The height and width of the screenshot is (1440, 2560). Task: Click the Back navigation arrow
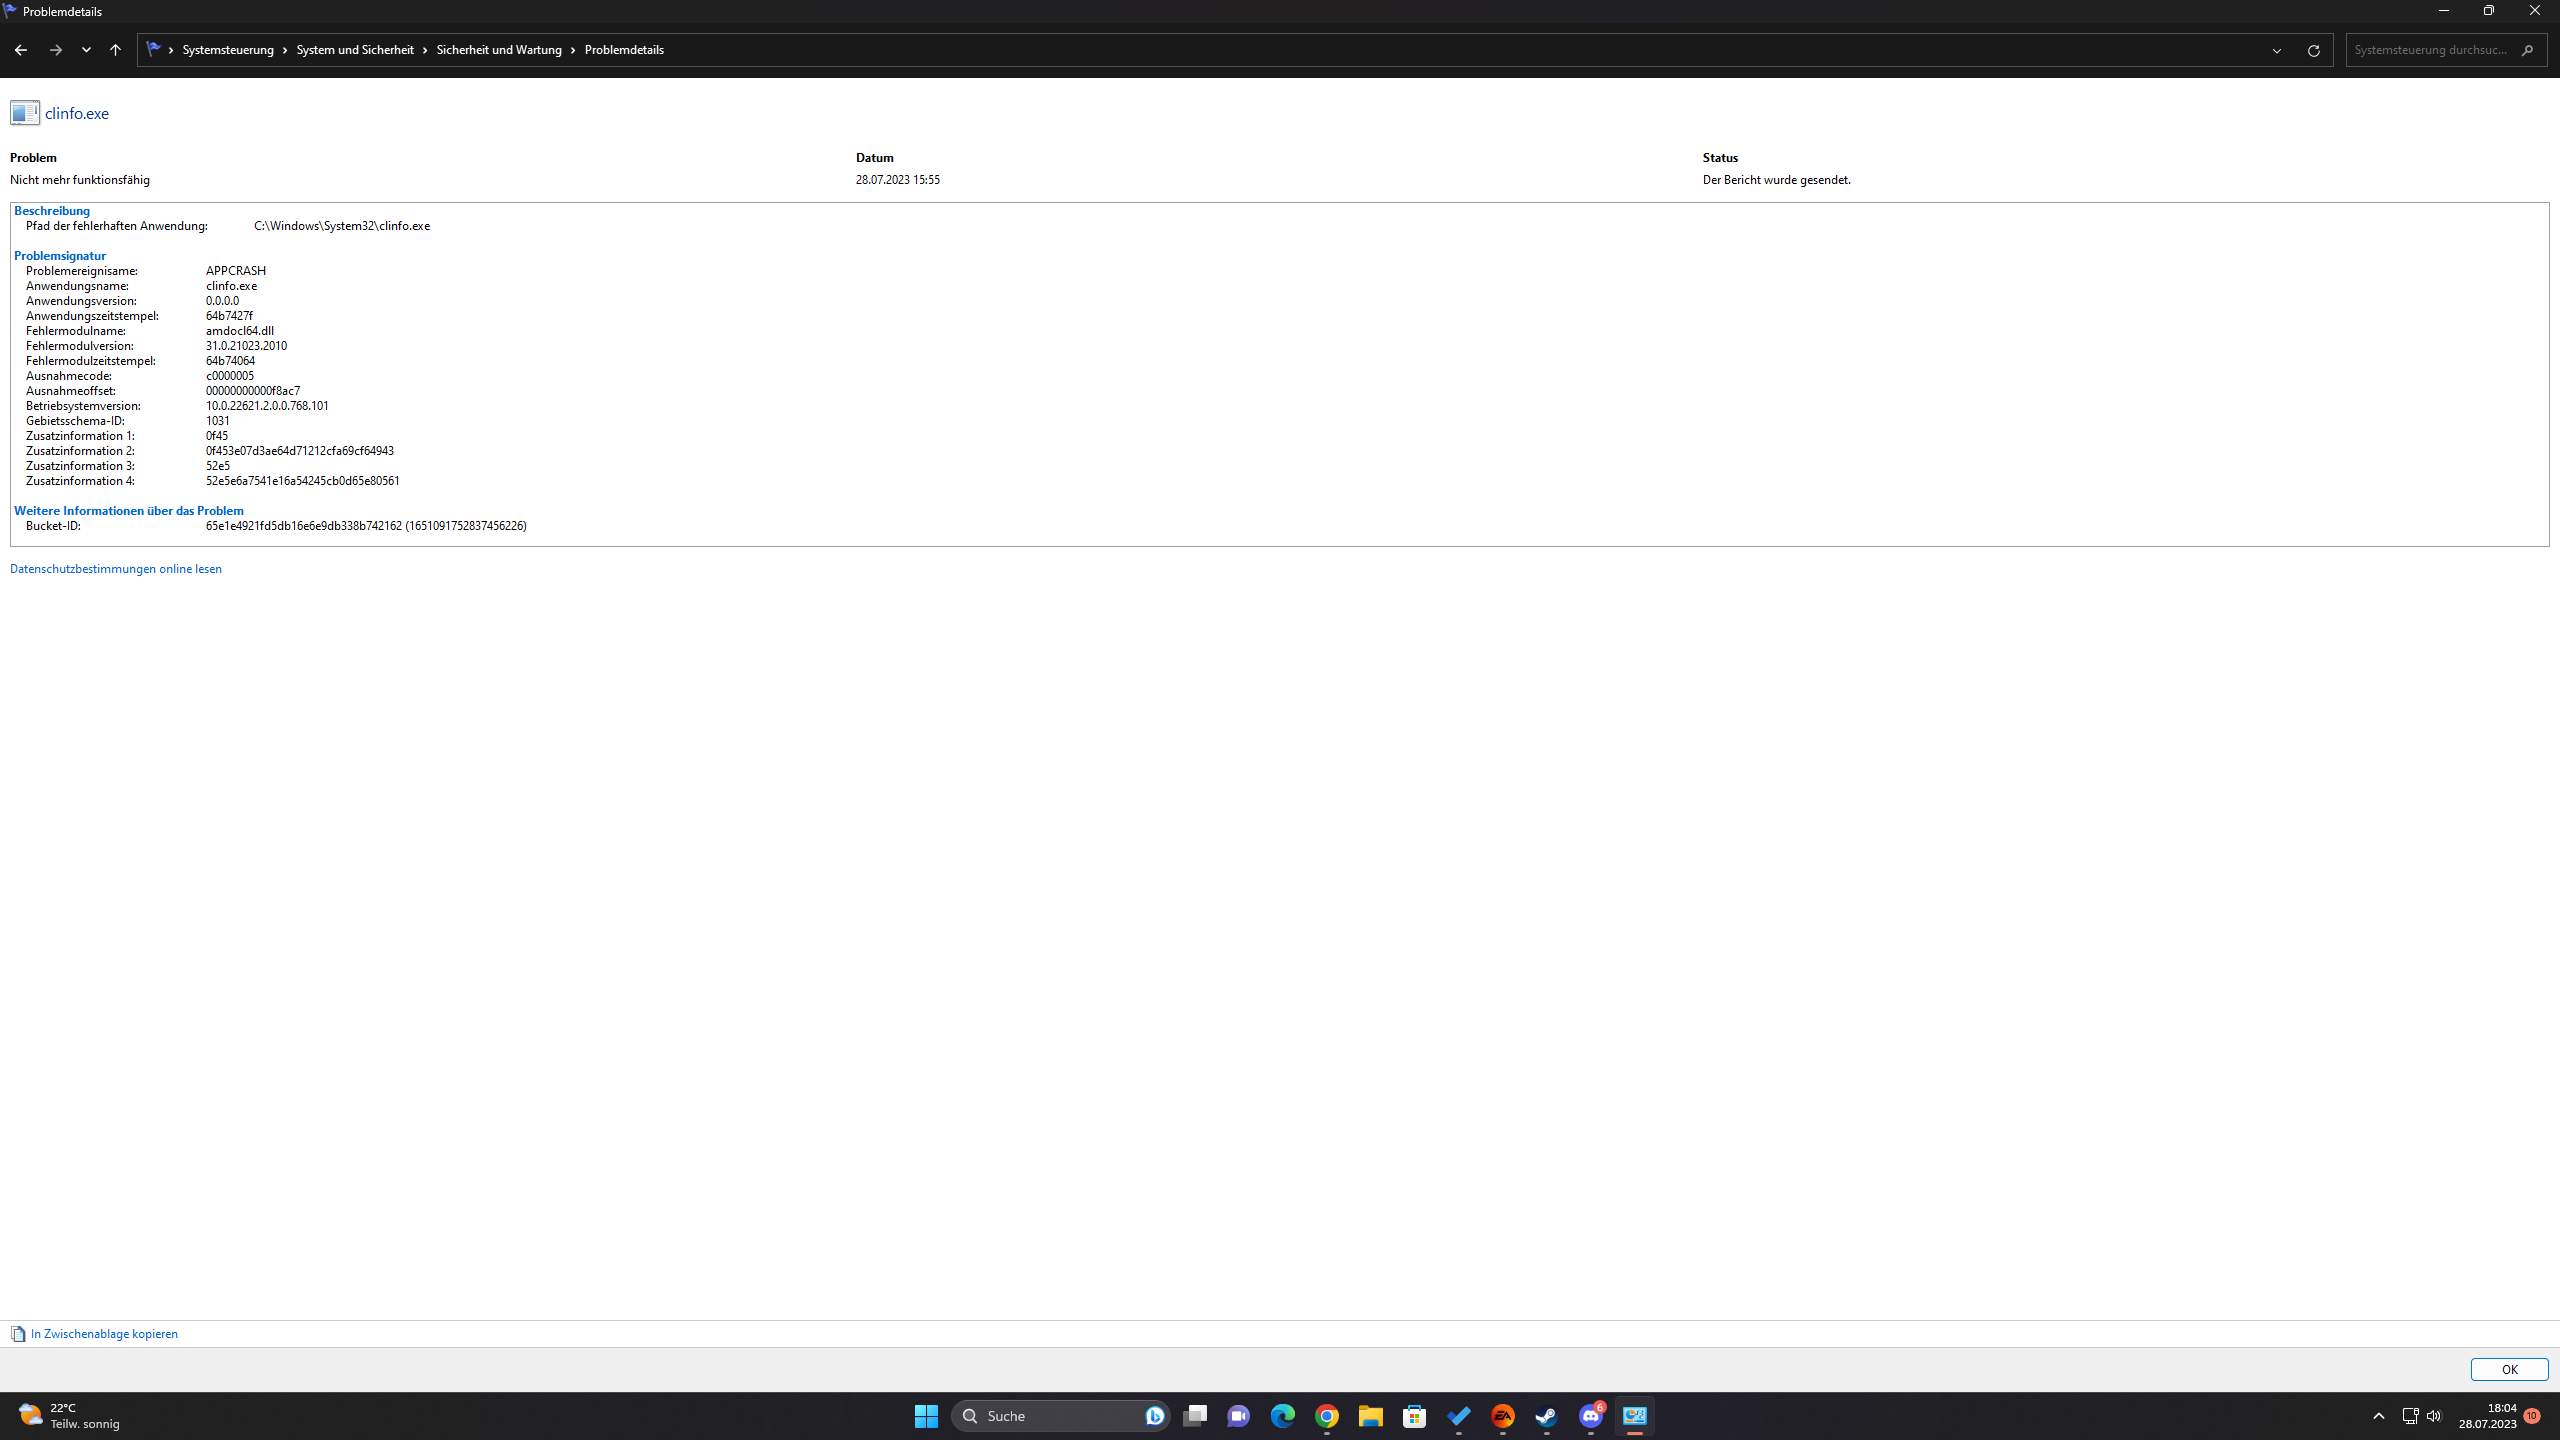[20, 50]
